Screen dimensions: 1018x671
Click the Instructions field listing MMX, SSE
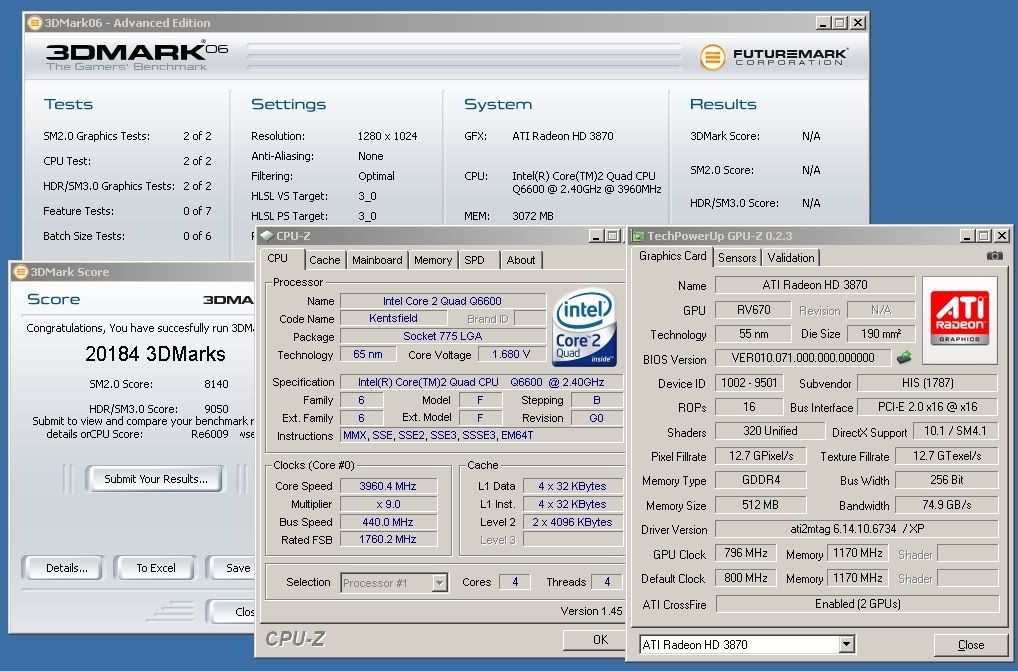click(482, 435)
